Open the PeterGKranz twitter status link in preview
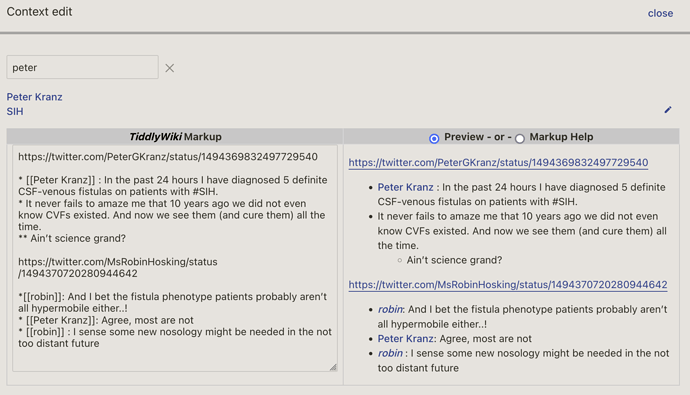 498,163
